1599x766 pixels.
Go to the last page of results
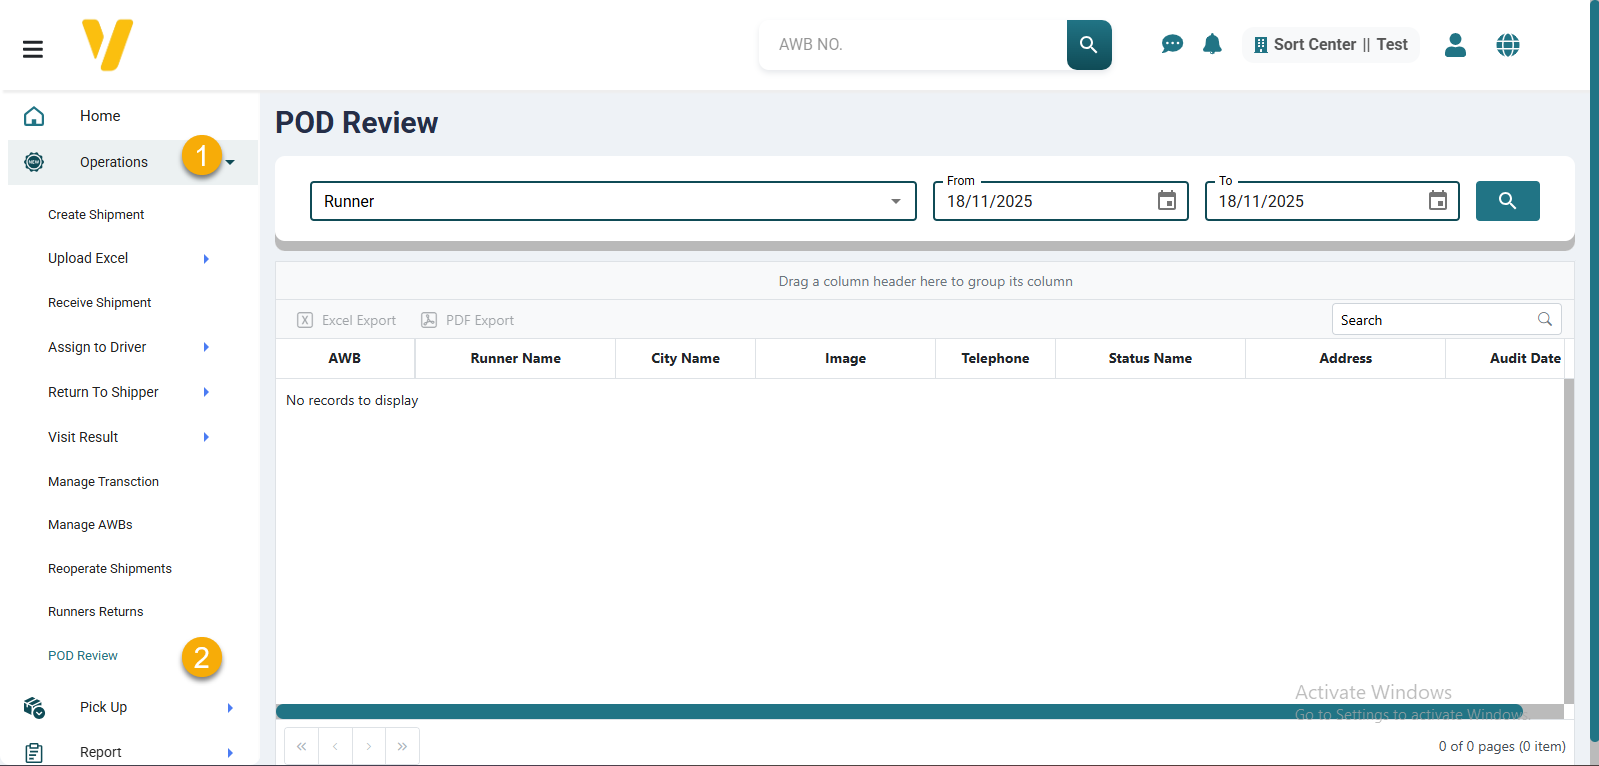[x=402, y=746]
